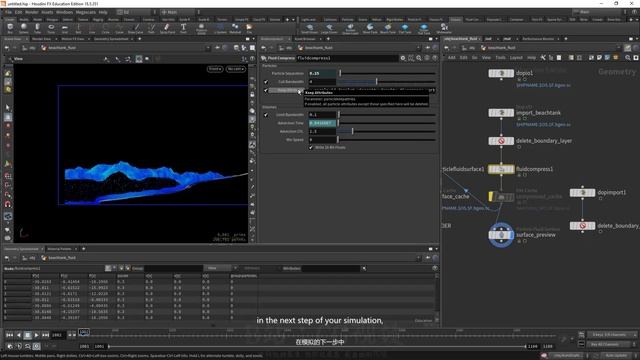The width and height of the screenshot is (640, 360).
Task: Open the Main radial menu dropdown
Action: 177,12
